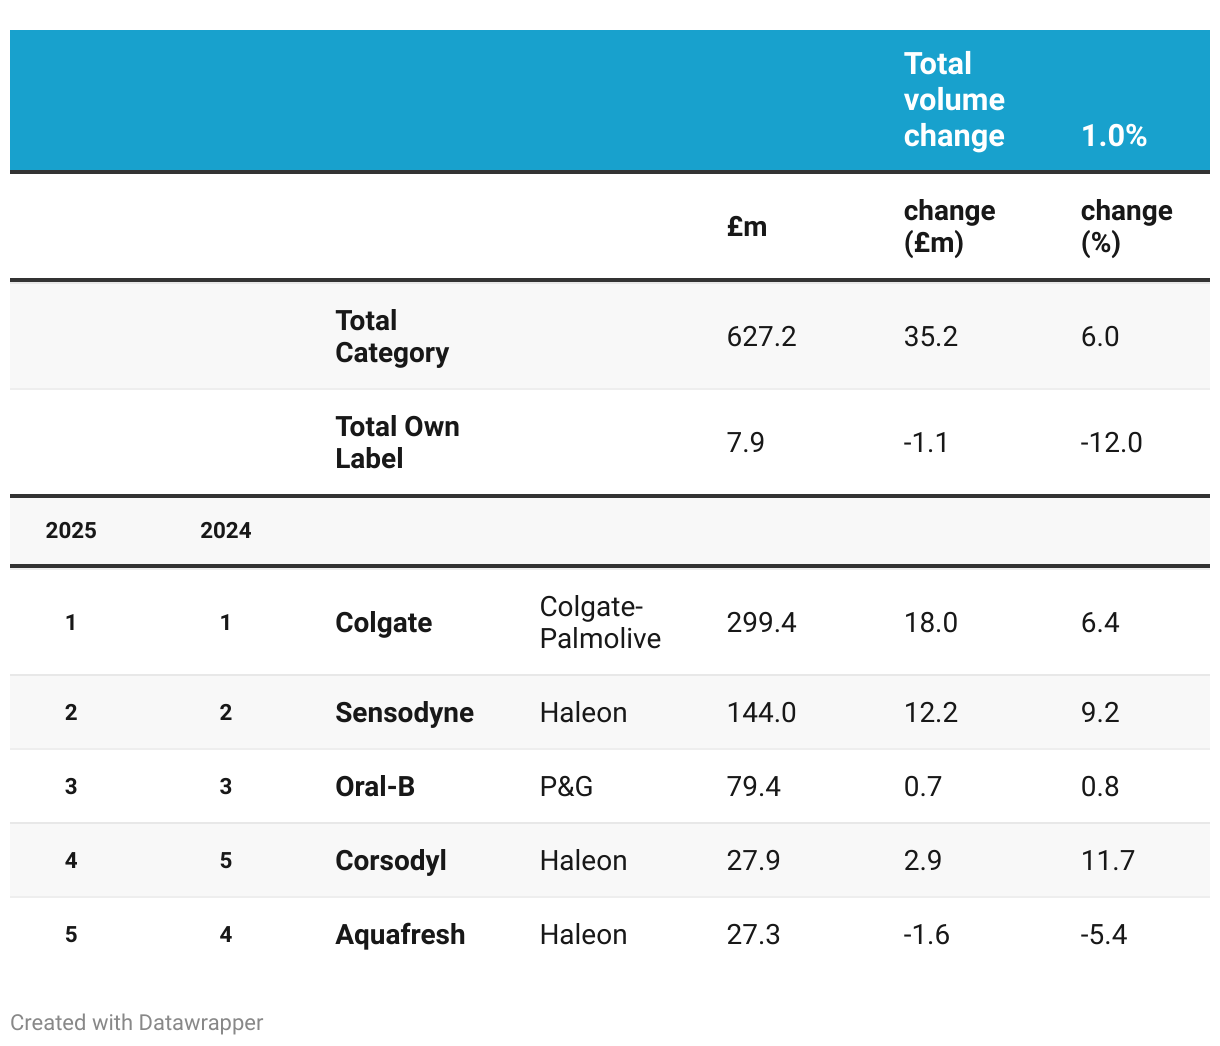This screenshot has height=1046, width=1220.
Task: Click the Colgate-Palmolive manufacturer cell
Action: pyautogui.click(x=600, y=622)
